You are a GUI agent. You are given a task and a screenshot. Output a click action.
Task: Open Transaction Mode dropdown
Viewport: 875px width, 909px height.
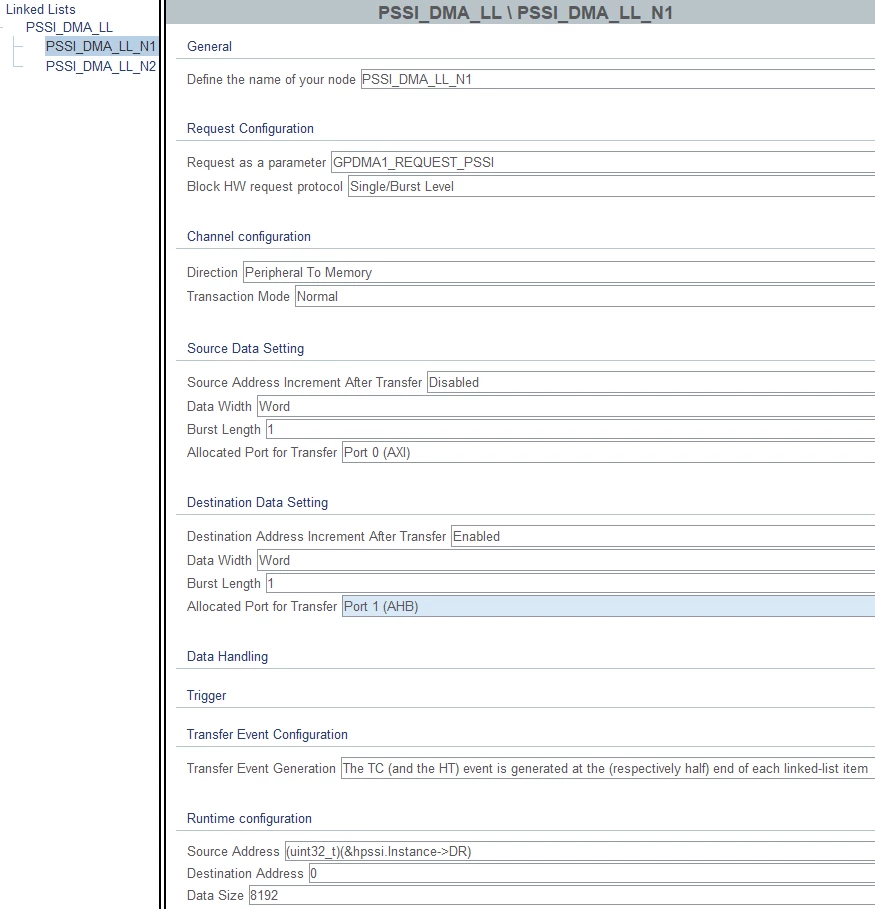click(585, 297)
